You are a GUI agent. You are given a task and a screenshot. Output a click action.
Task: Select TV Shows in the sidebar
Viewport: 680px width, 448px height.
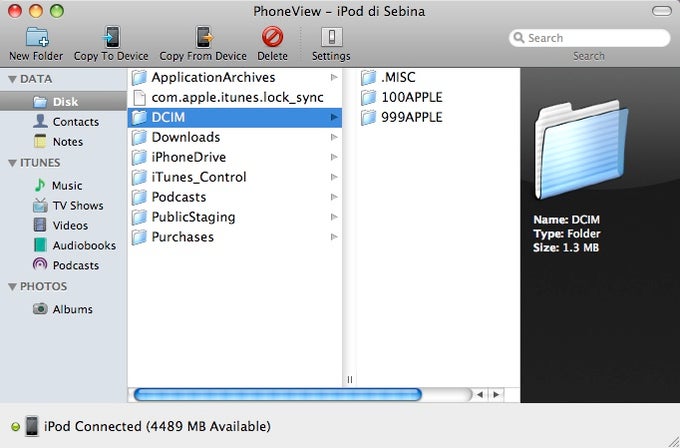(63, 205)
